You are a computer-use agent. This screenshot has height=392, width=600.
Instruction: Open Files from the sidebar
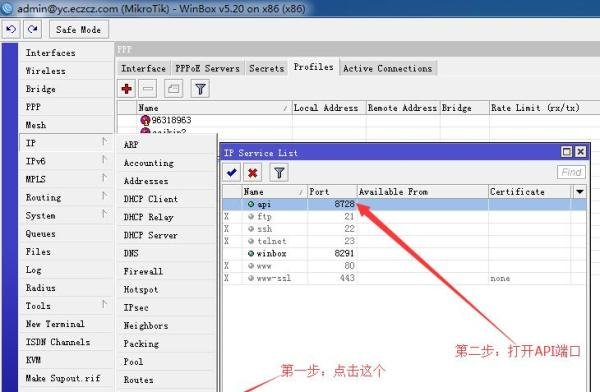point(66,252)
